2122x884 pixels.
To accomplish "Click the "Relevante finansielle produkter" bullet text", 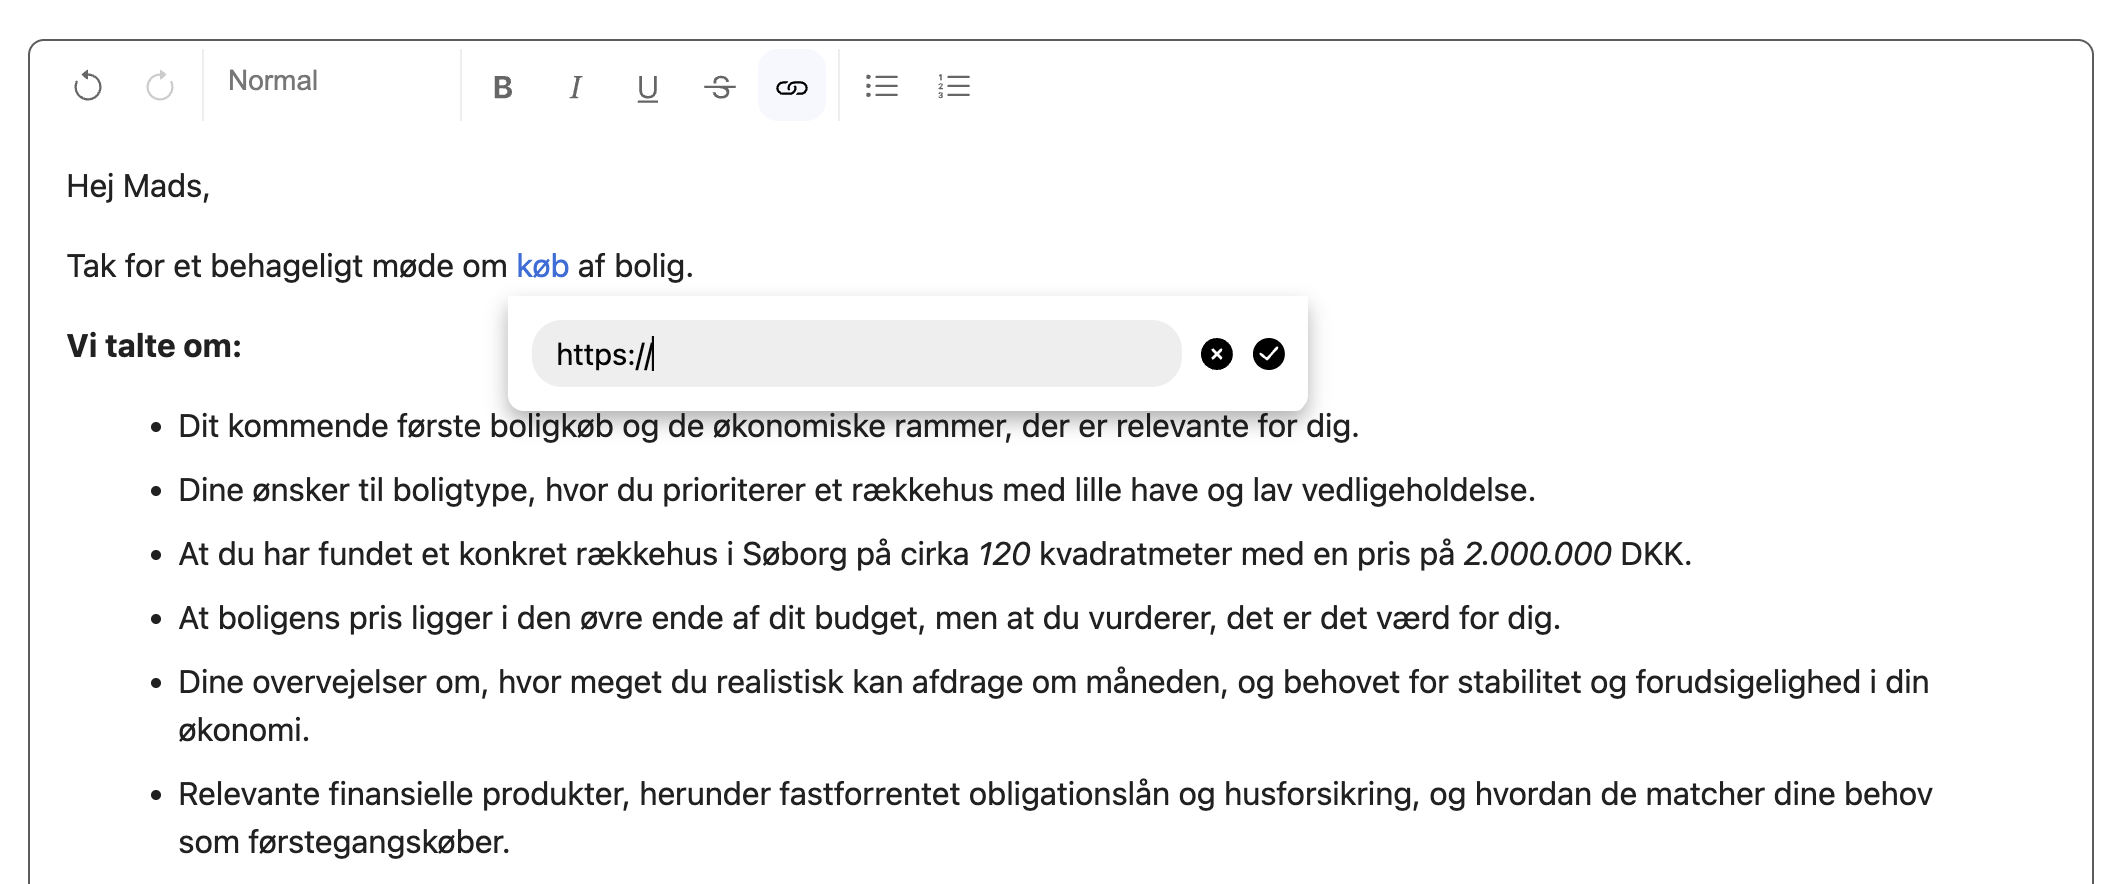I will click(1054, 794).
